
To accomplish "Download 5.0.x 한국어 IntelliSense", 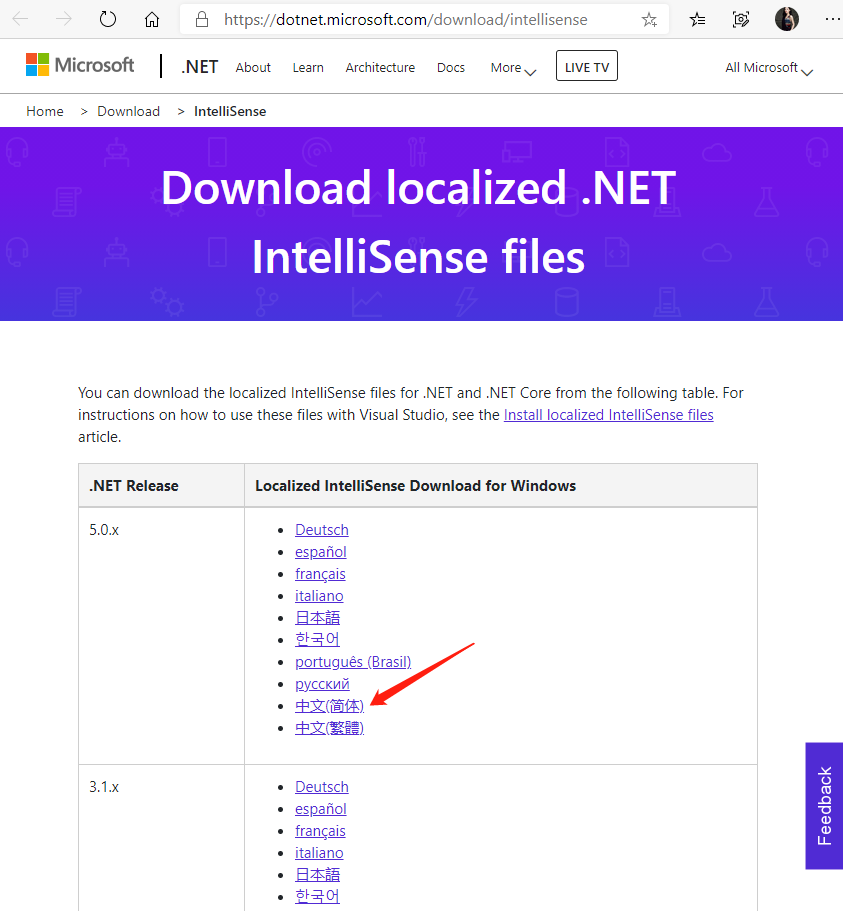I will click(317, 640).
